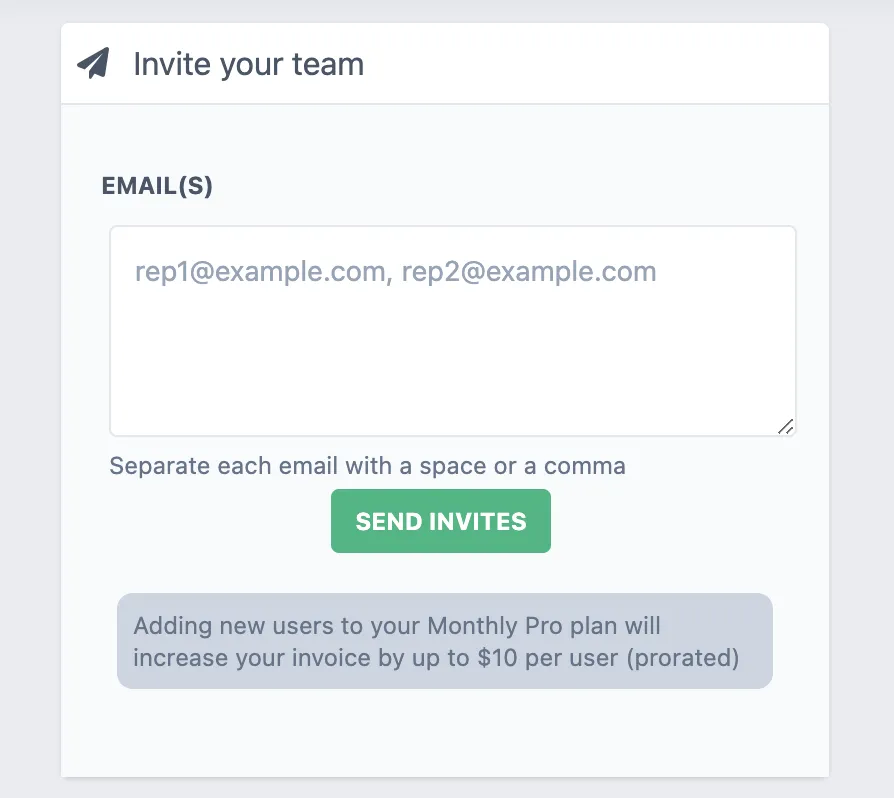
Task: Select the 'Invite your team' header title
Action: 248,64
